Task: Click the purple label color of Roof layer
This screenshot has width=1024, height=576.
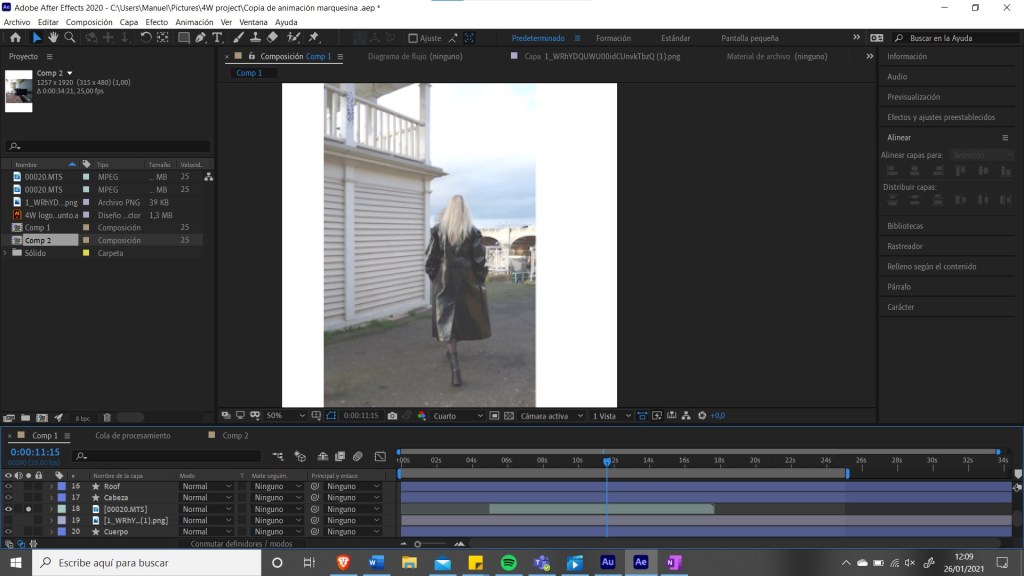Action: 61,486
